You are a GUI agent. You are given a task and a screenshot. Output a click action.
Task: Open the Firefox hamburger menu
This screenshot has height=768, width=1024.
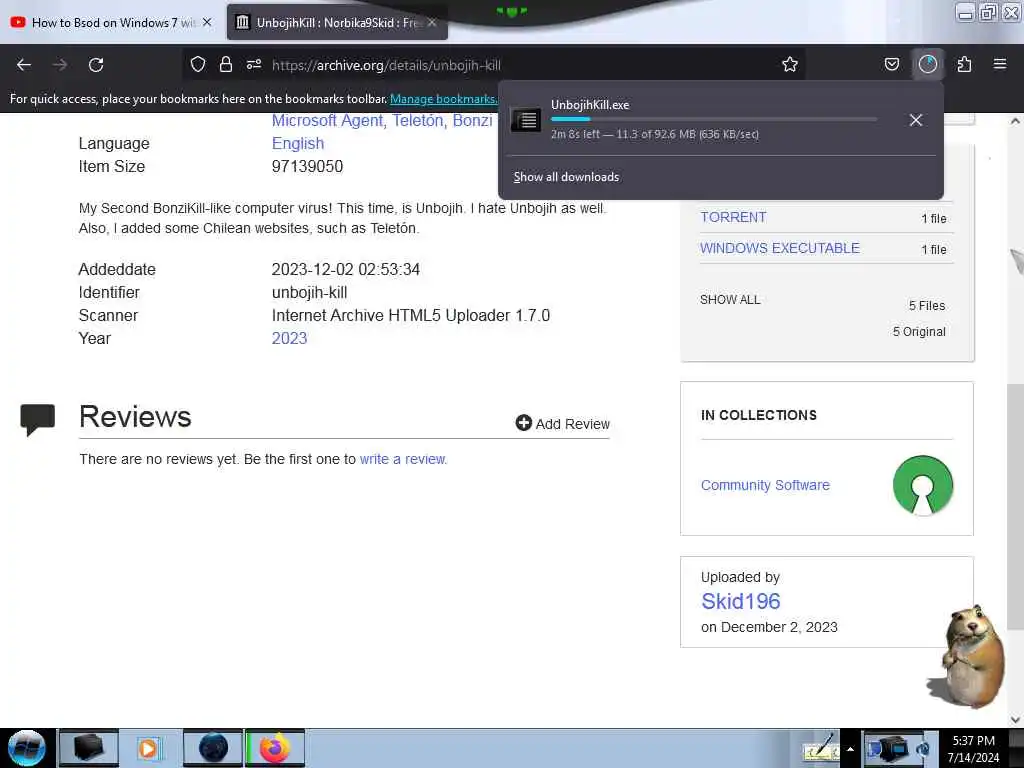tap(999, 64)
